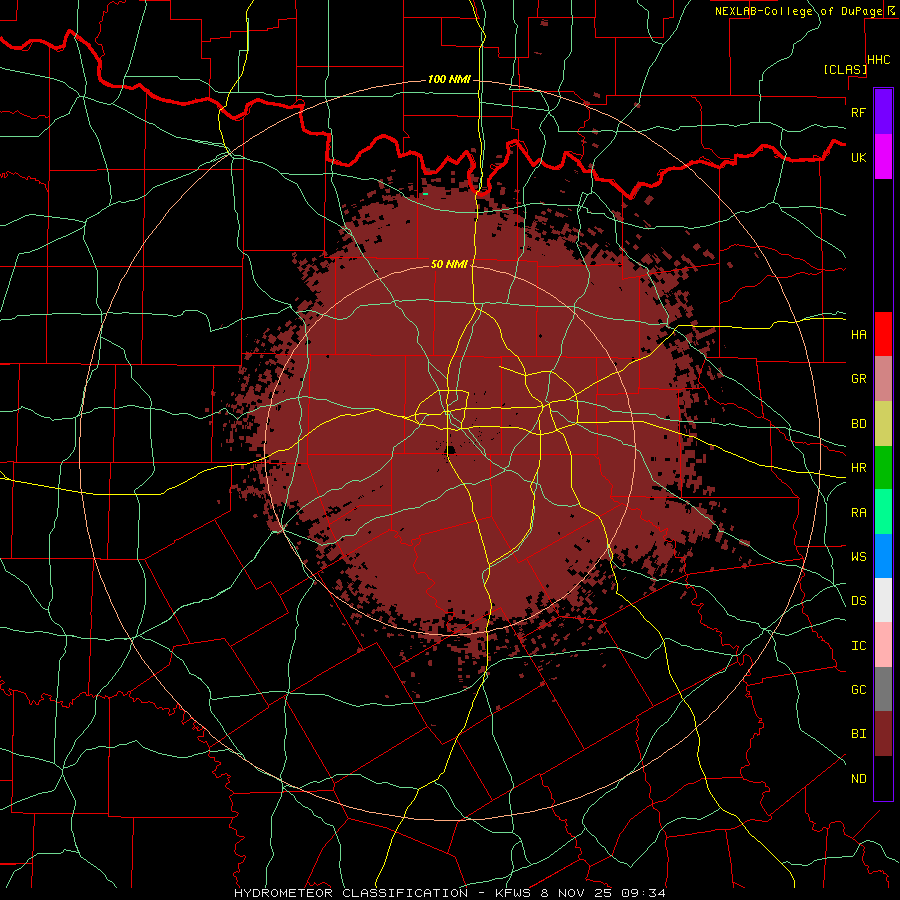Click the 'HHC' product code text
900x900 pixels.
(879, 60)
